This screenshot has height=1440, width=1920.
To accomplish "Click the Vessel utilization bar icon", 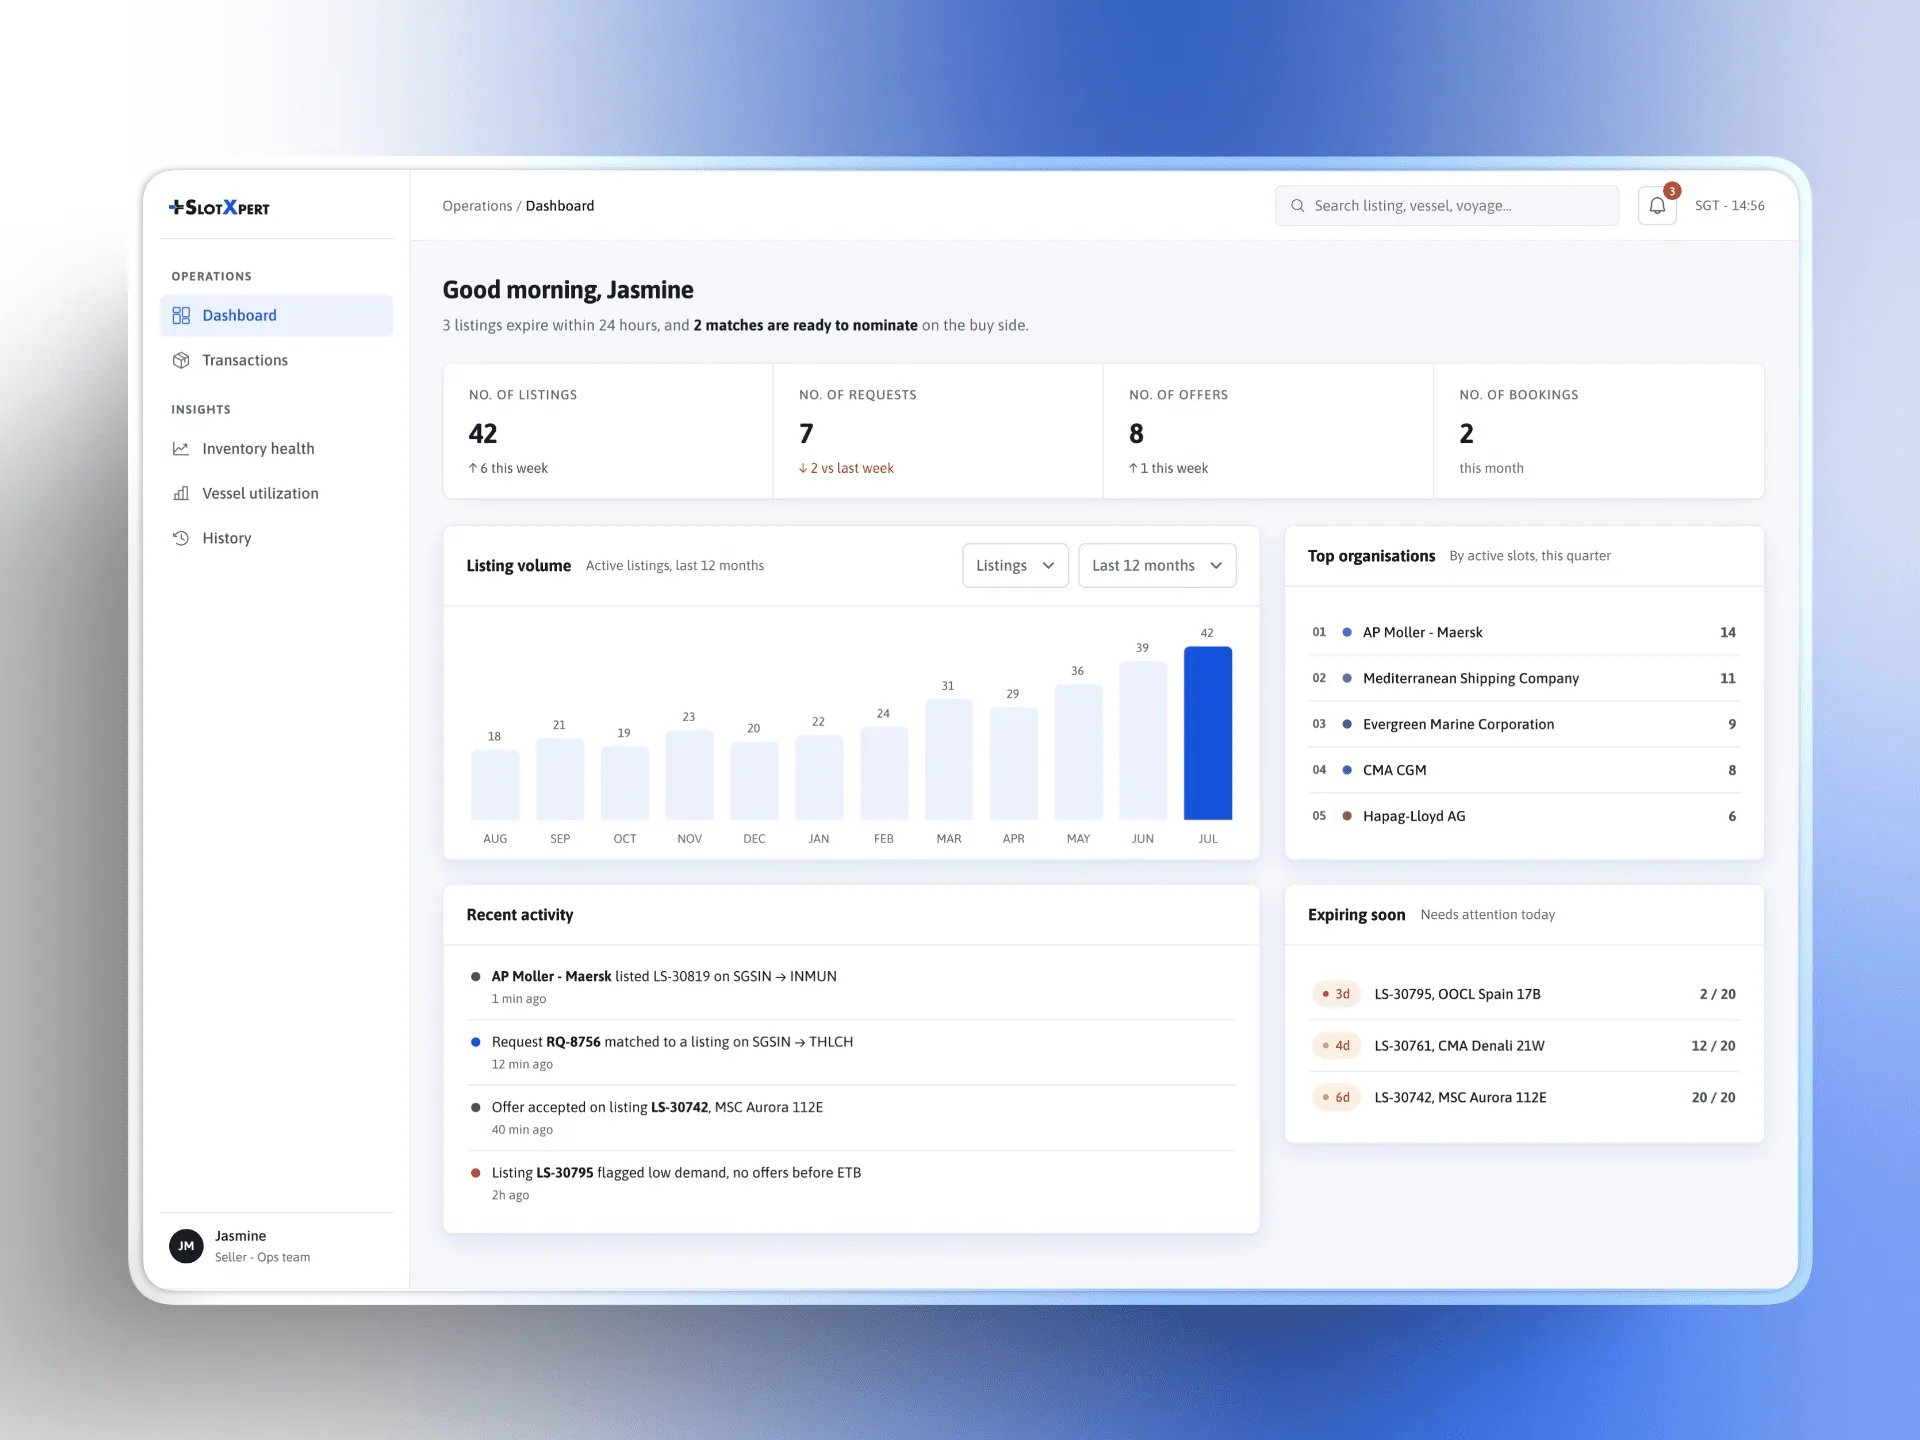I will [x=181, y=493].
